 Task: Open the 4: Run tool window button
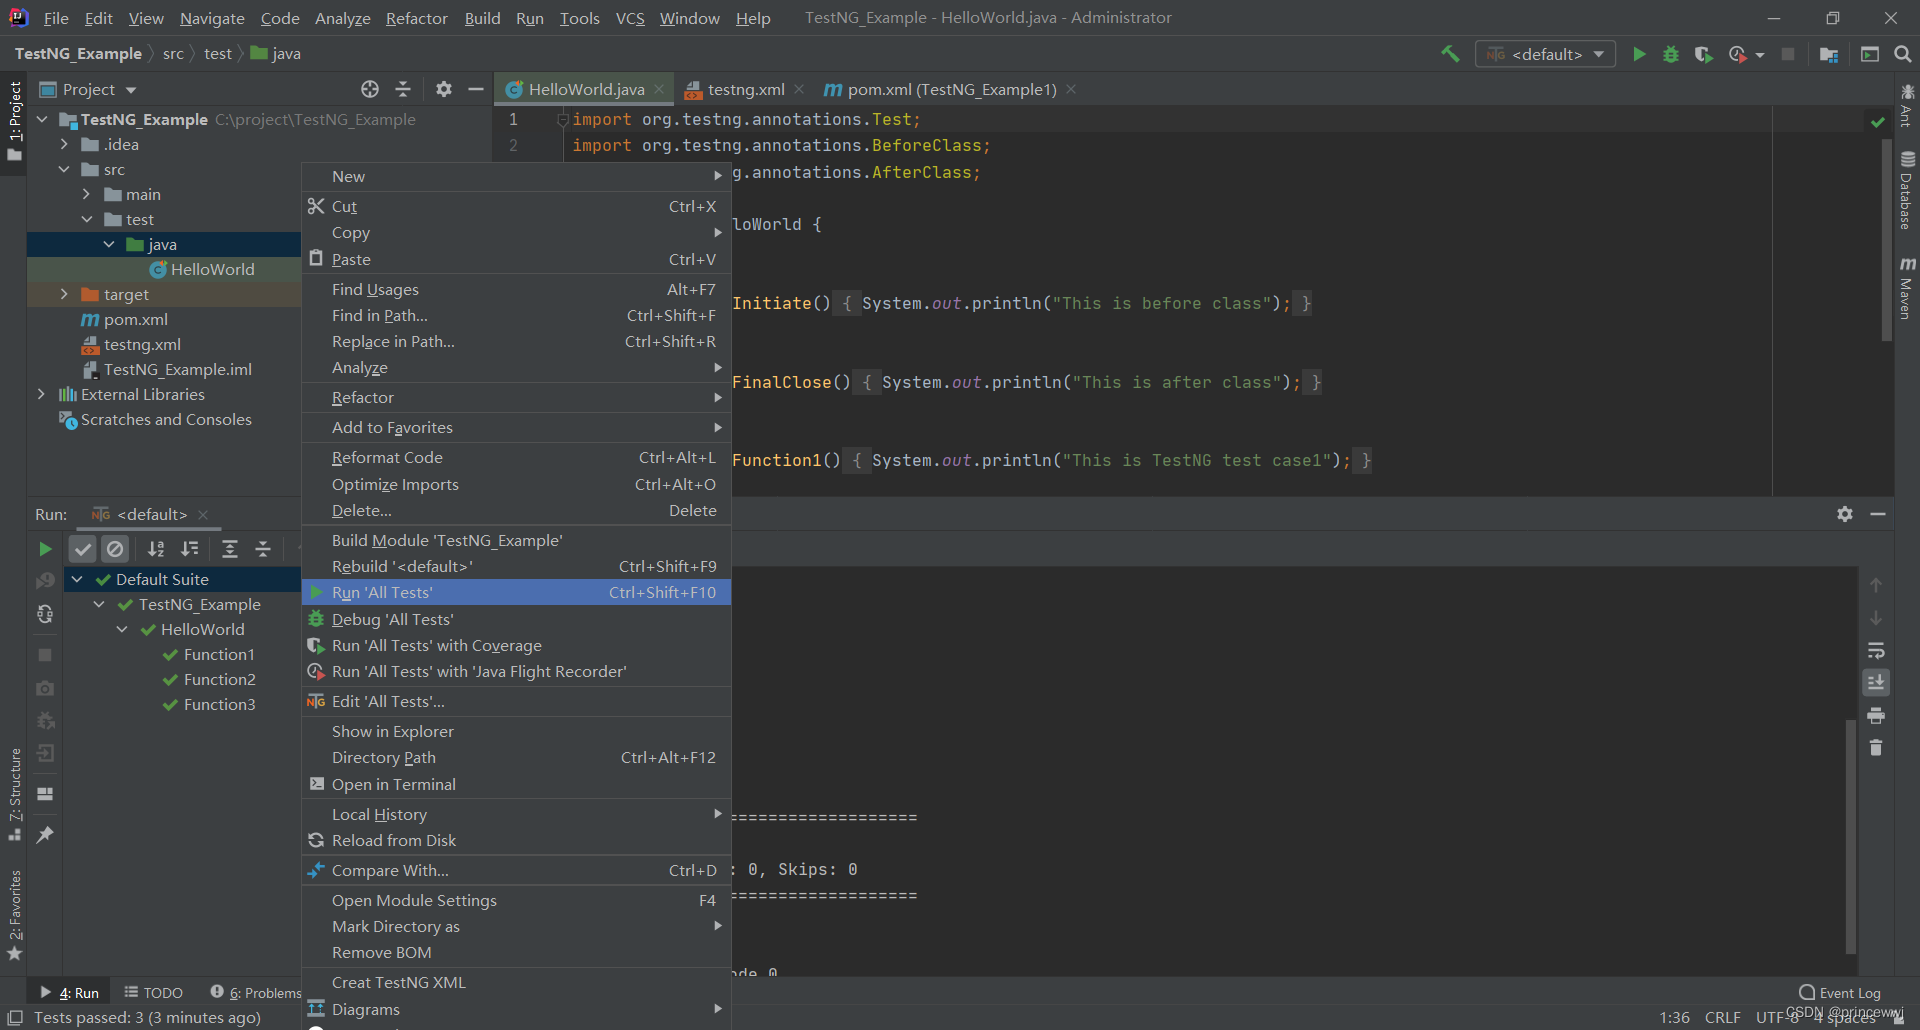coord(69,992)
